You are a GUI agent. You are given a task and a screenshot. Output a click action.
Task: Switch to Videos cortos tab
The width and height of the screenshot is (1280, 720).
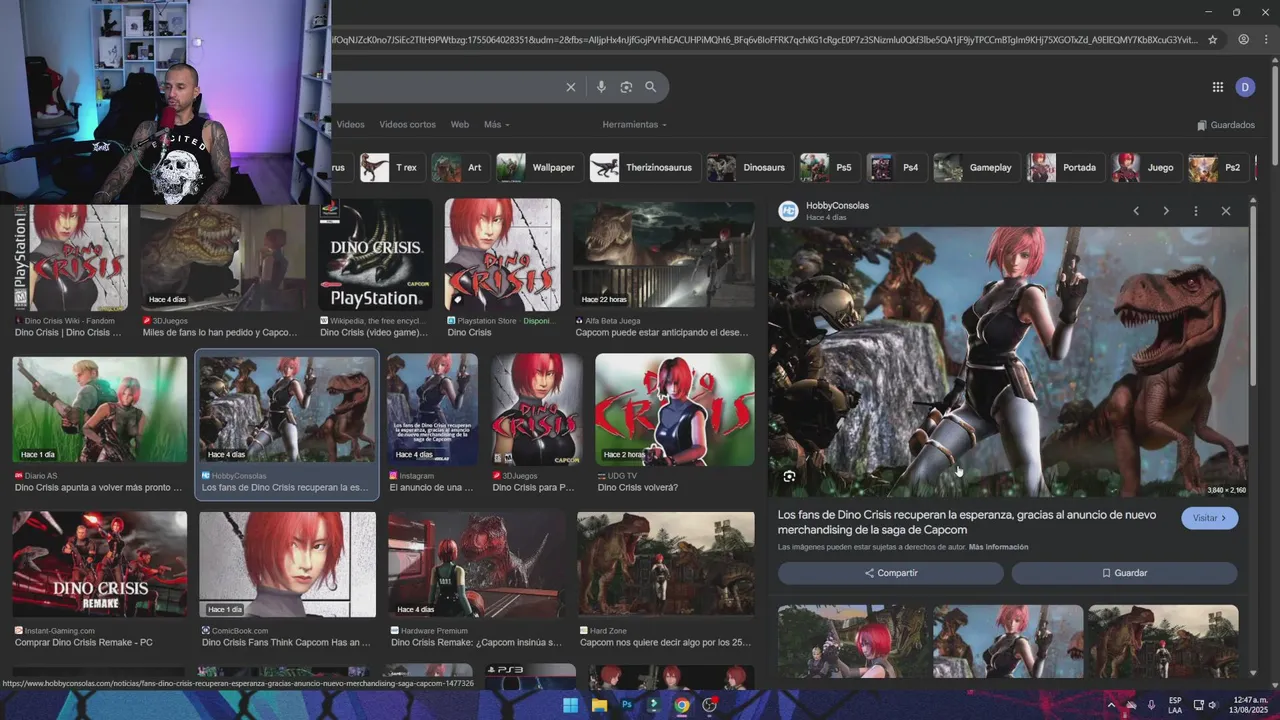pyautogui.click(x=407, y=125)
